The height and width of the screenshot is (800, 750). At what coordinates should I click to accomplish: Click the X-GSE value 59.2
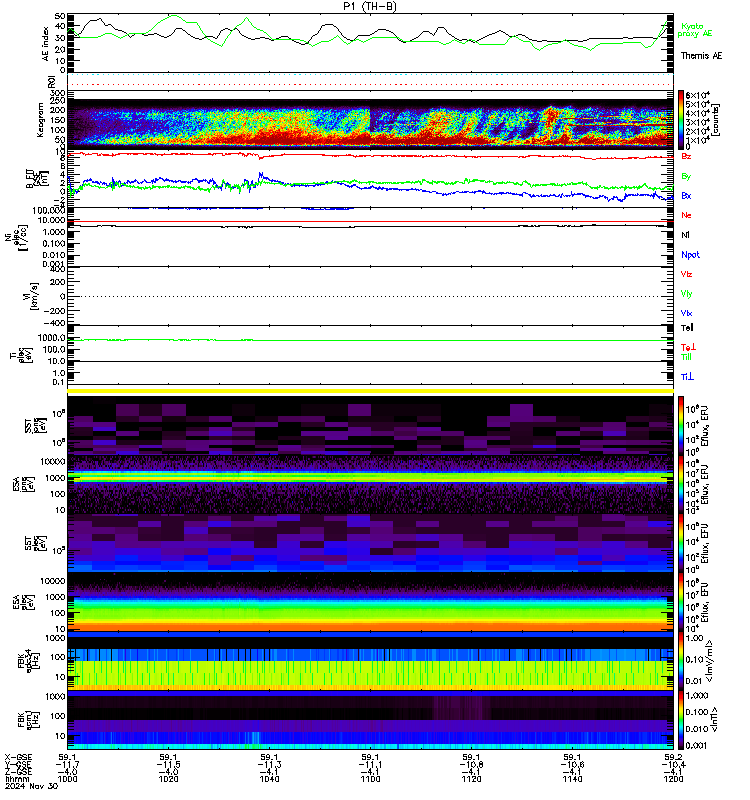[x=673, y=758]
